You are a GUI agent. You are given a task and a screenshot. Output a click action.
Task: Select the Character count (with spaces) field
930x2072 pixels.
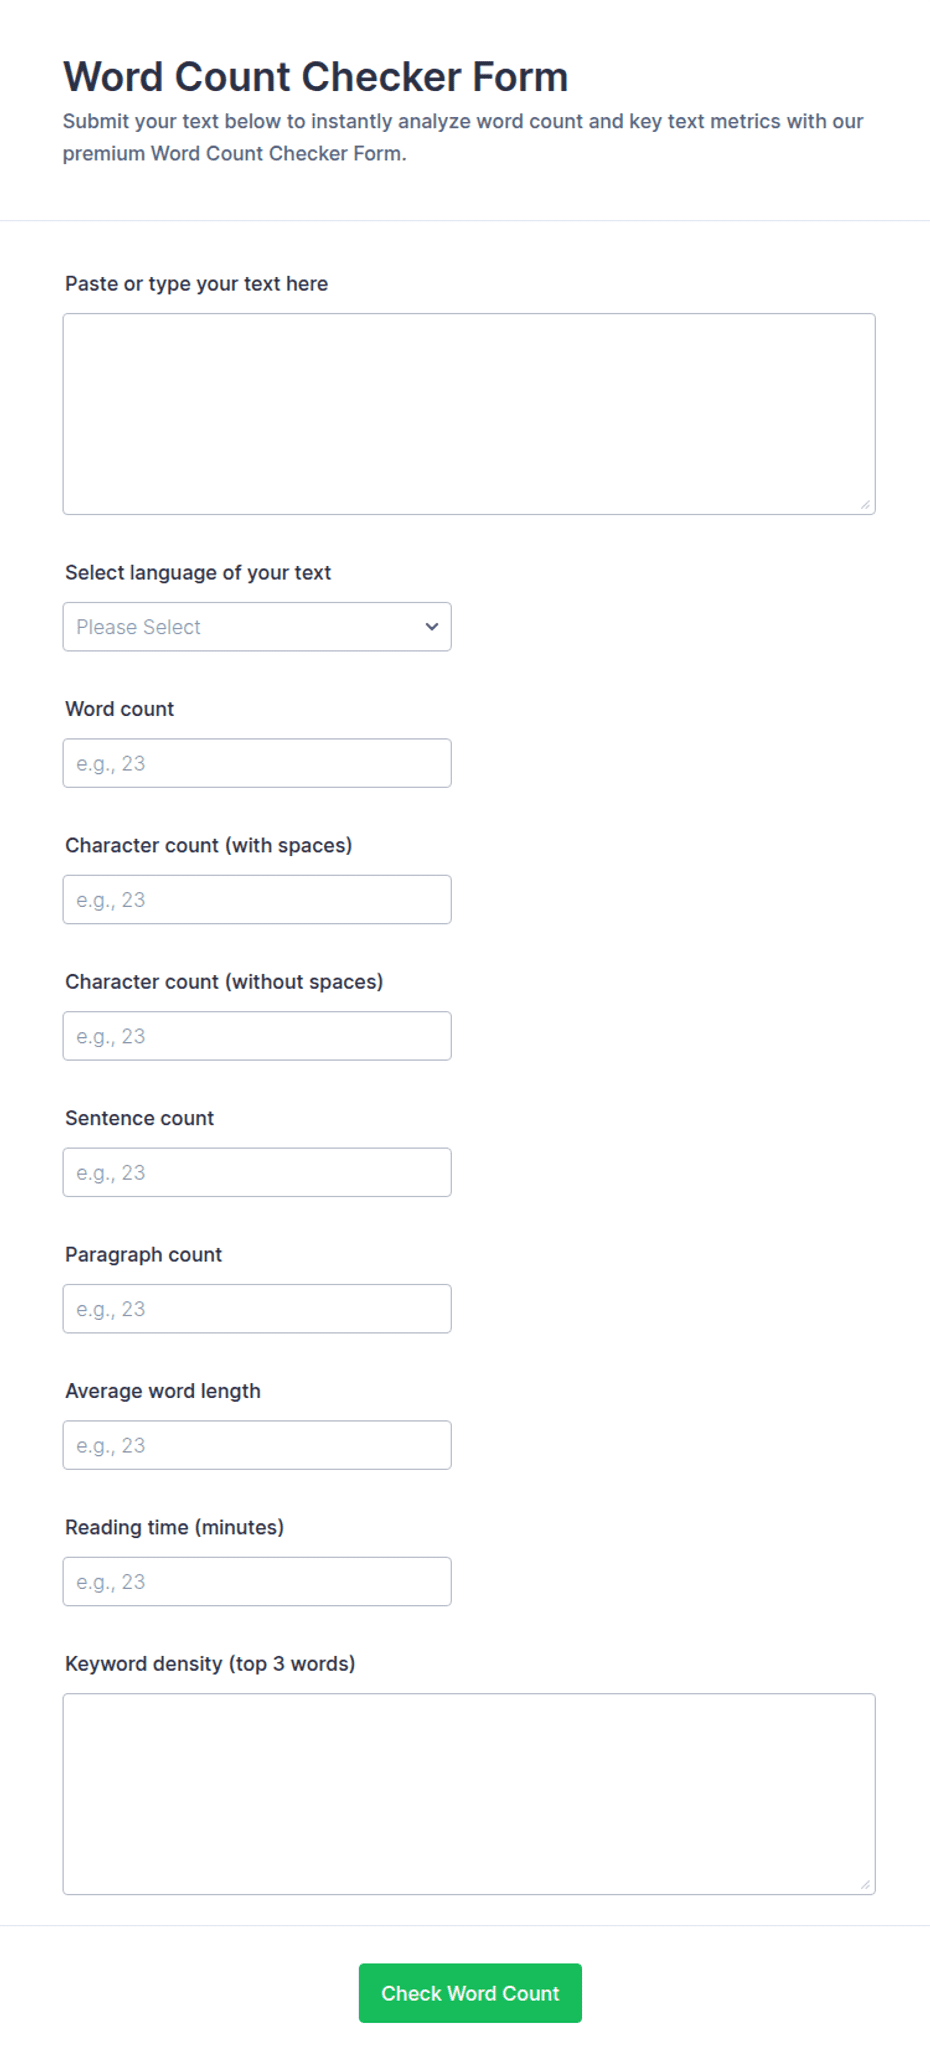[257, 900]
